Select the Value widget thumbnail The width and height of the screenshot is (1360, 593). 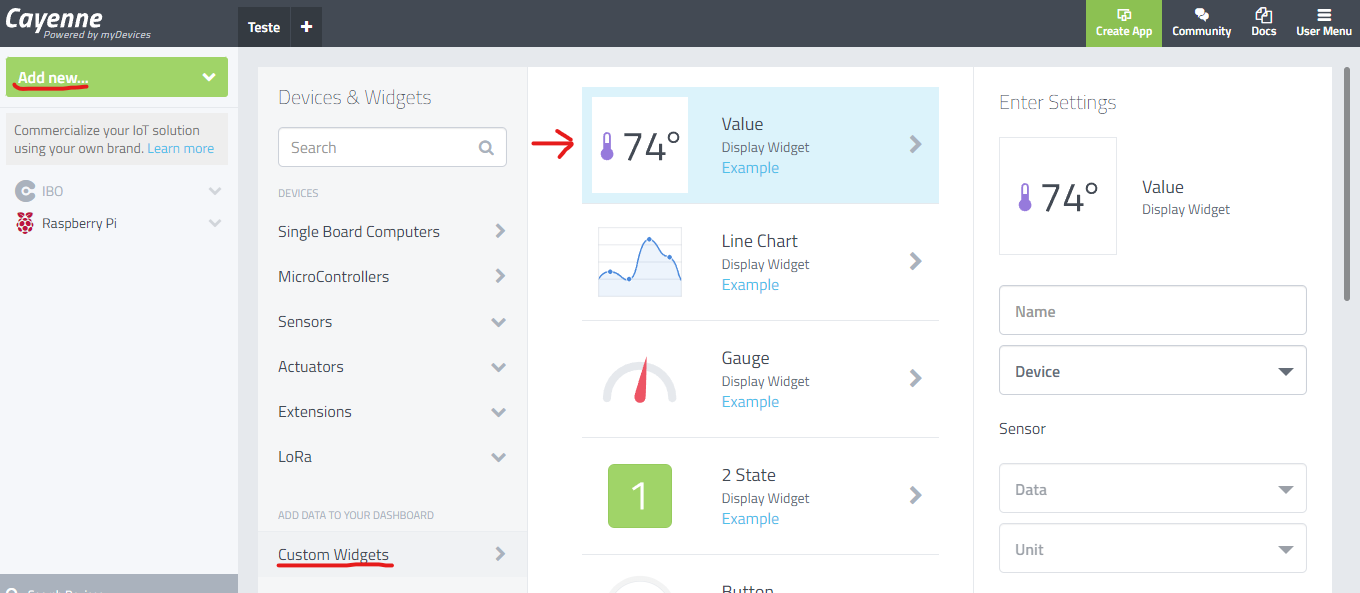(640, 145)
